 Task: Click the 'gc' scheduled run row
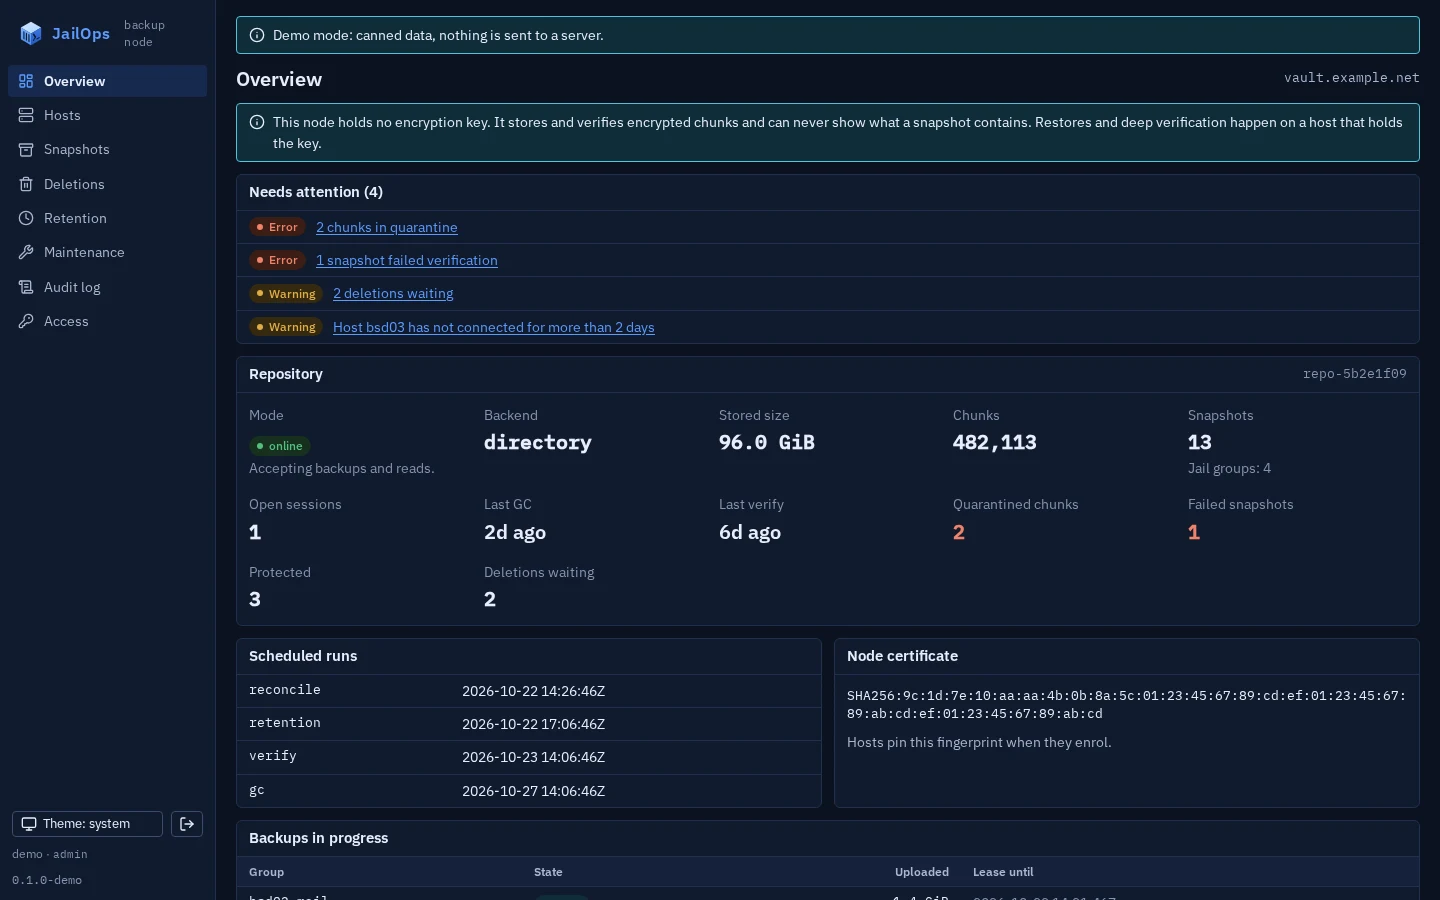[529, 791]
